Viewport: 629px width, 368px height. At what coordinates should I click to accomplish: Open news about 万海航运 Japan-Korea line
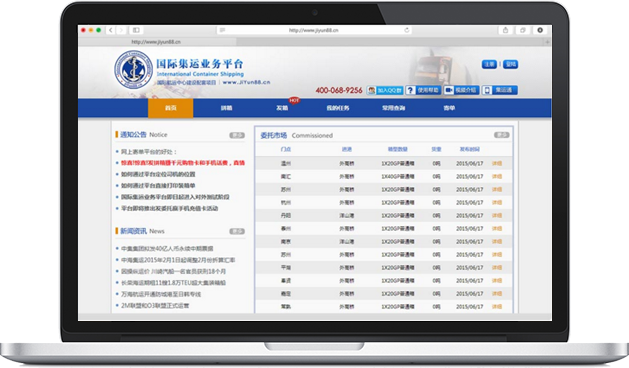coord(161,294)
